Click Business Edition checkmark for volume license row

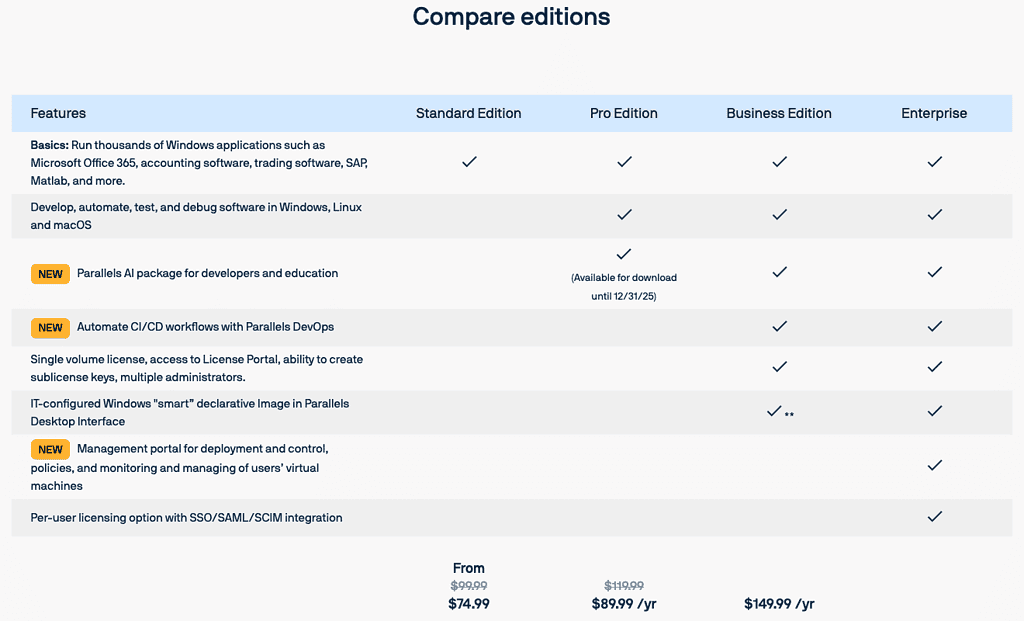[x=779, y=367]
